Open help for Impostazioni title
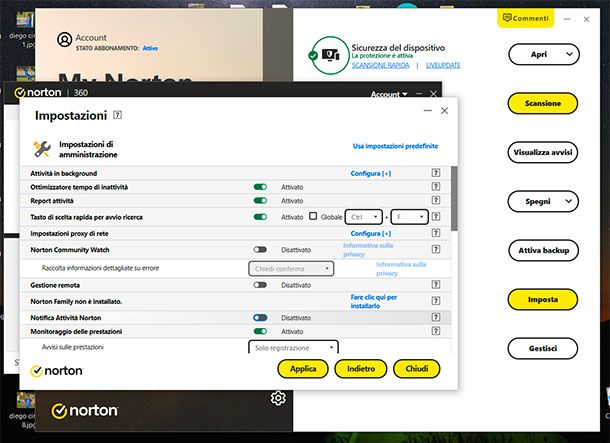610x443 pixels. 117,115
